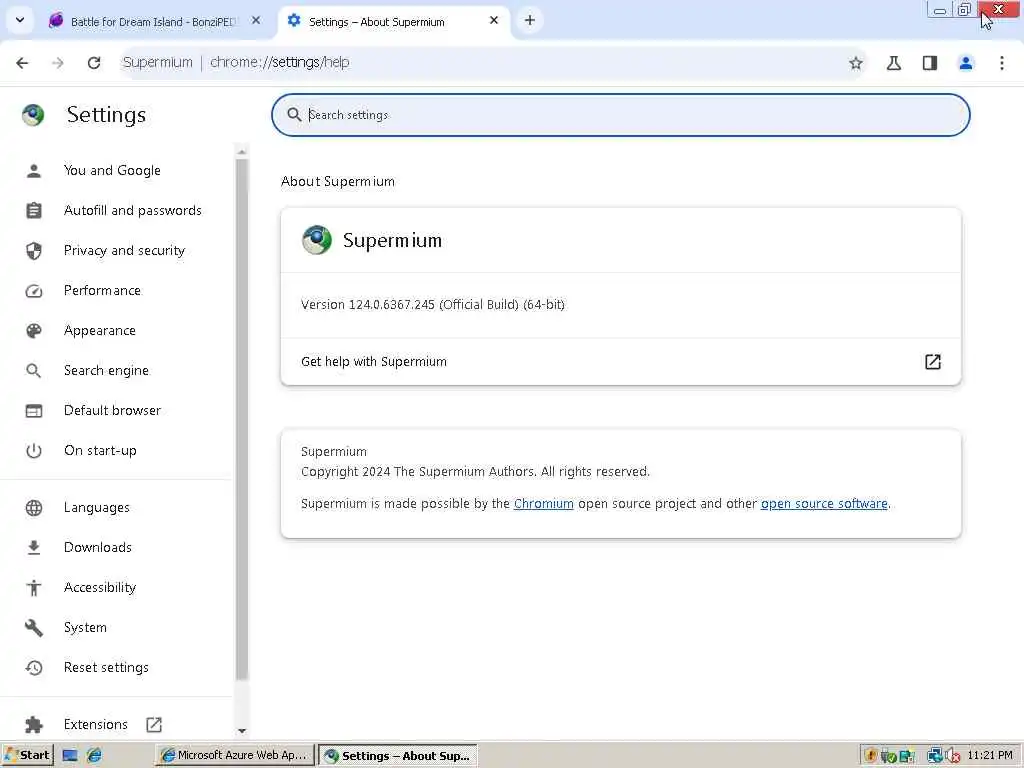This screenshot has height=768, width=1024.
Task: Open the three-dot browser menu
Action: (x=1002, y=63)
